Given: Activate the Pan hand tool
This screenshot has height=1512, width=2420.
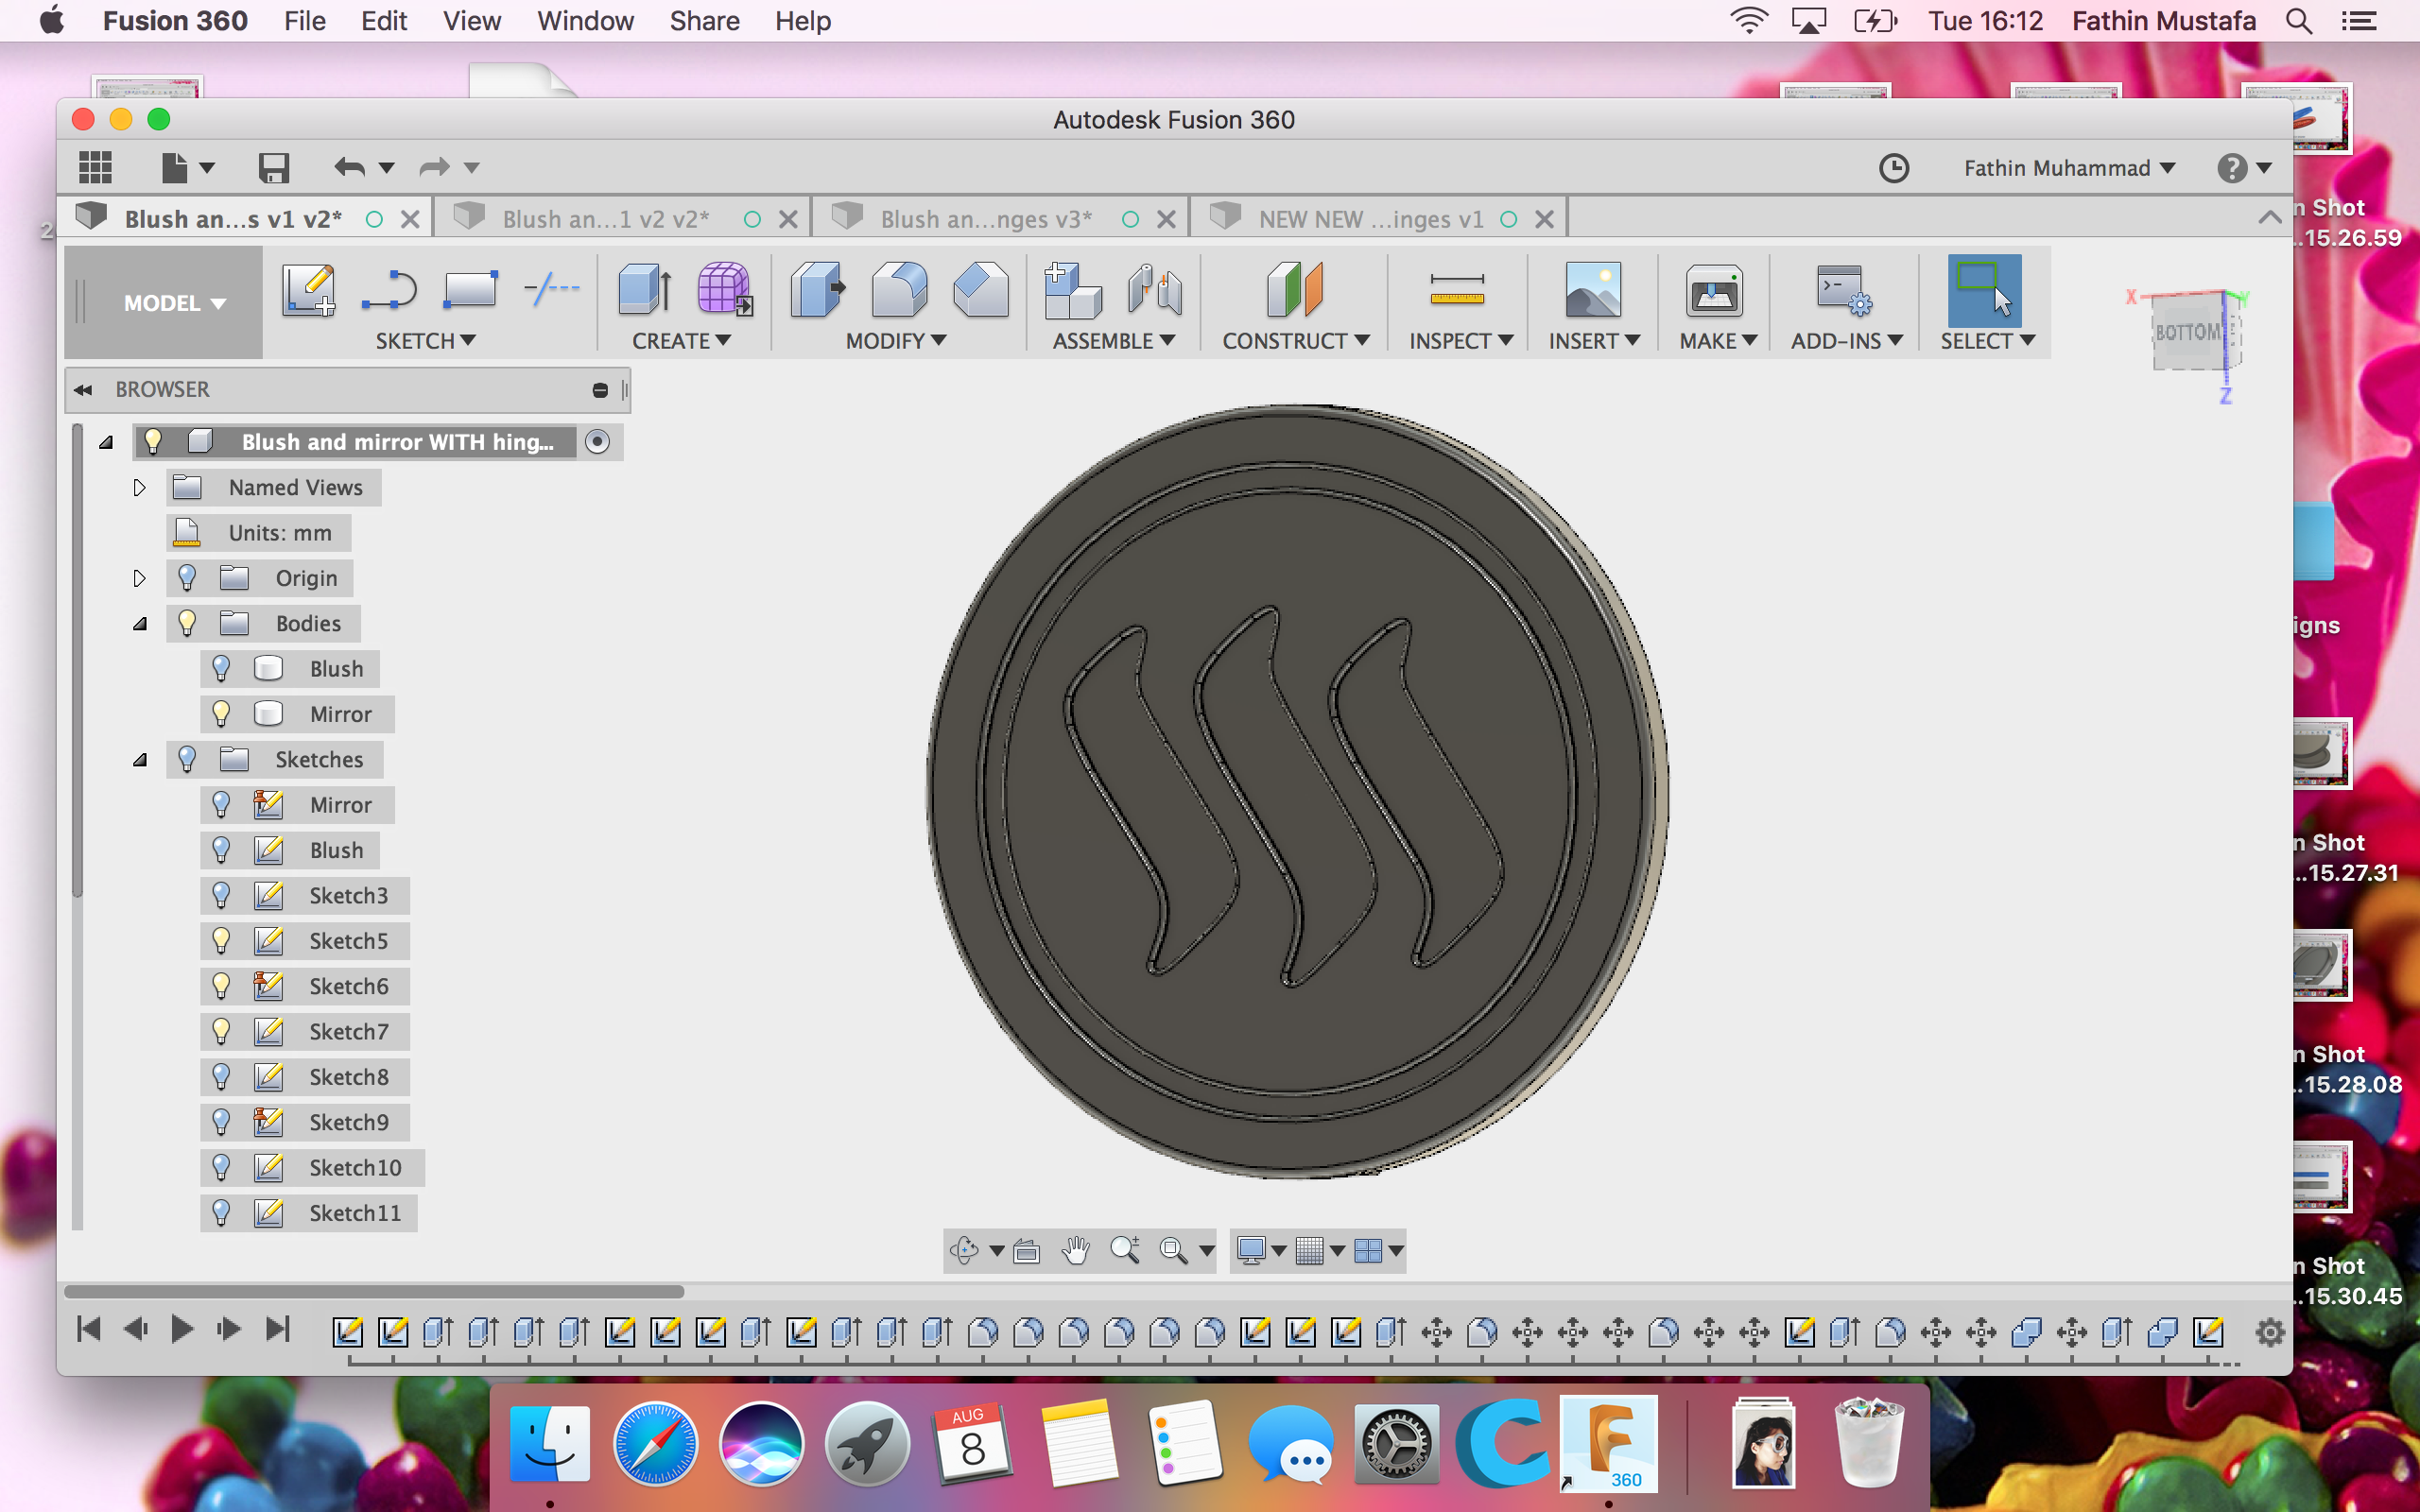Looking at the screenshot, I should tap(1076, 1250).
